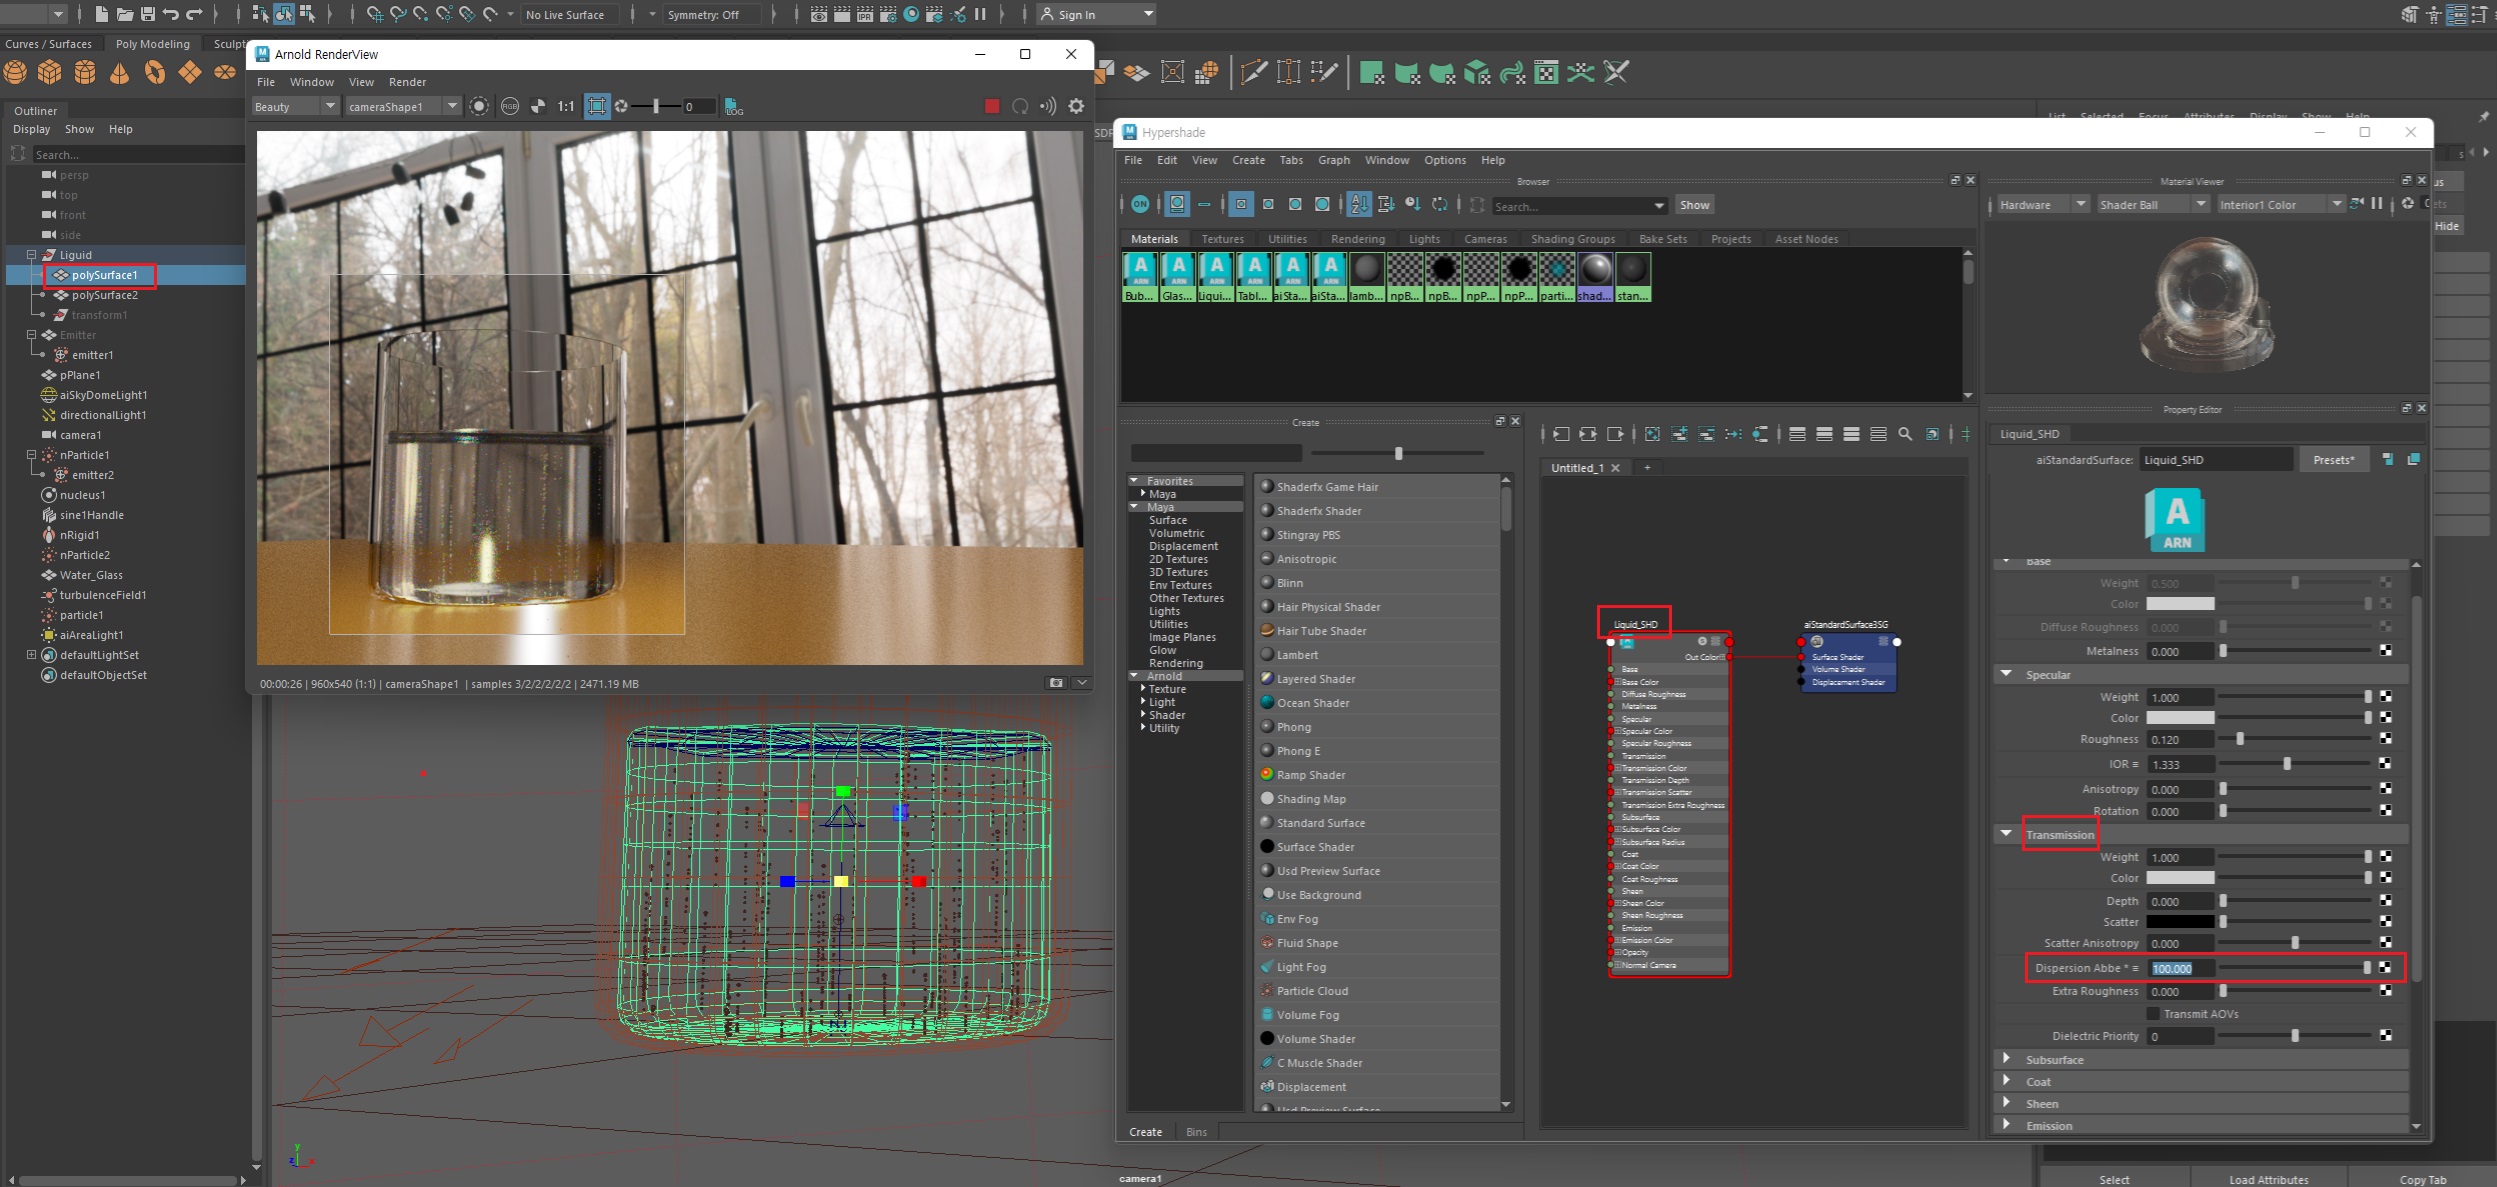Open the Arnold render log icon

coord(734,106)
